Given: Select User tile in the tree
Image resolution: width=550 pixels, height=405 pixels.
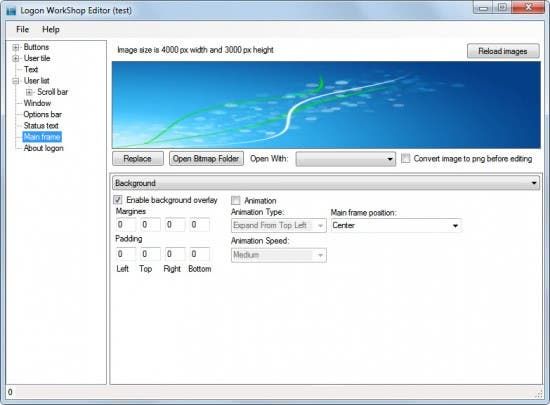Looking at the screenshot, I should tap(37, 58).
